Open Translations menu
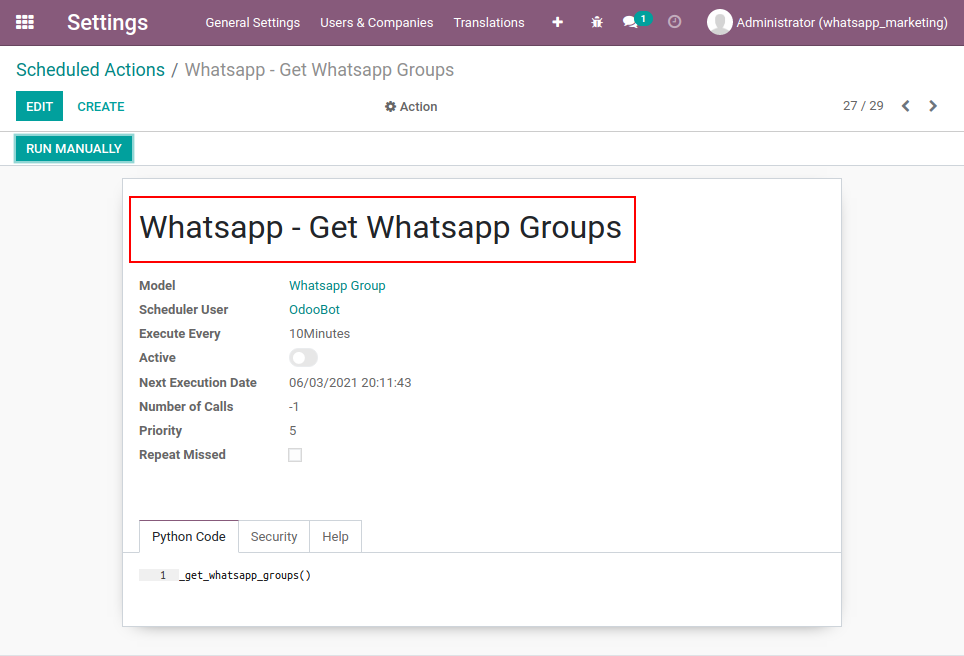964x656 pixels. click(489, 22)
